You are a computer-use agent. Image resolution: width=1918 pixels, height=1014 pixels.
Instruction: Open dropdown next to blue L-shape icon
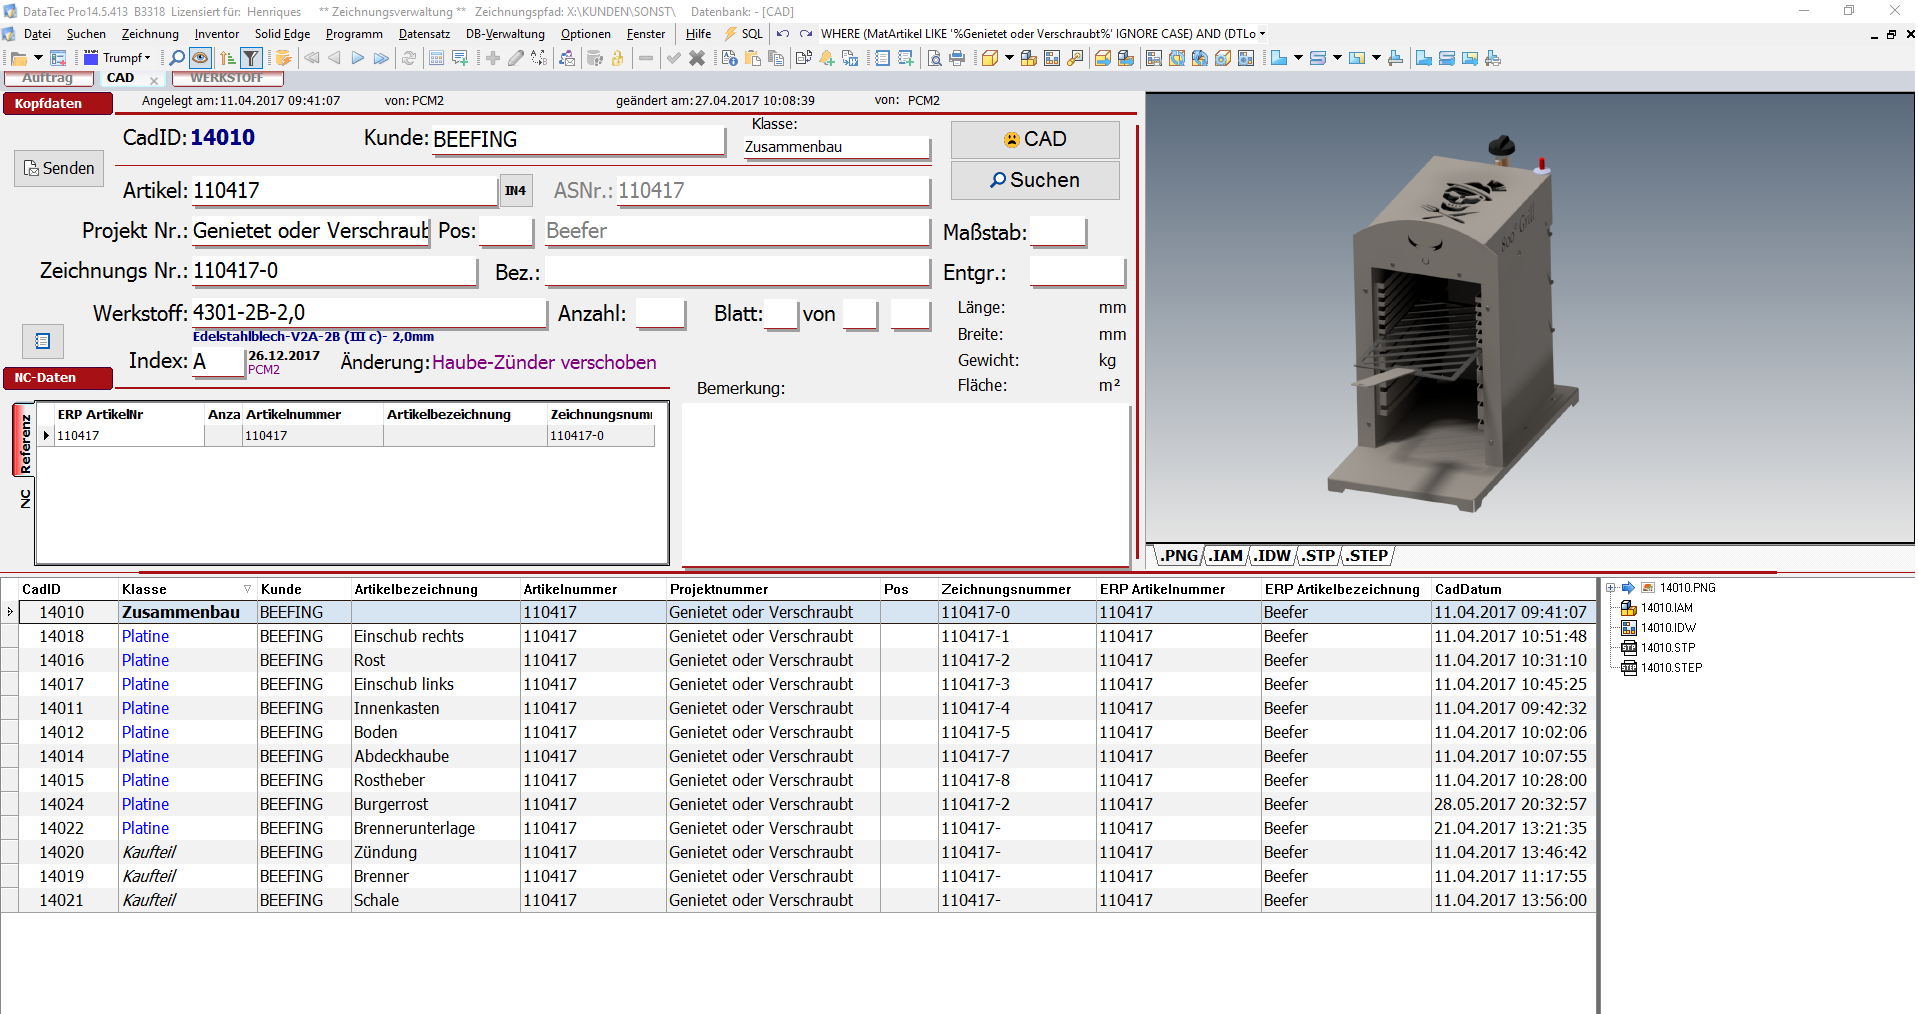coord(1298,58)
